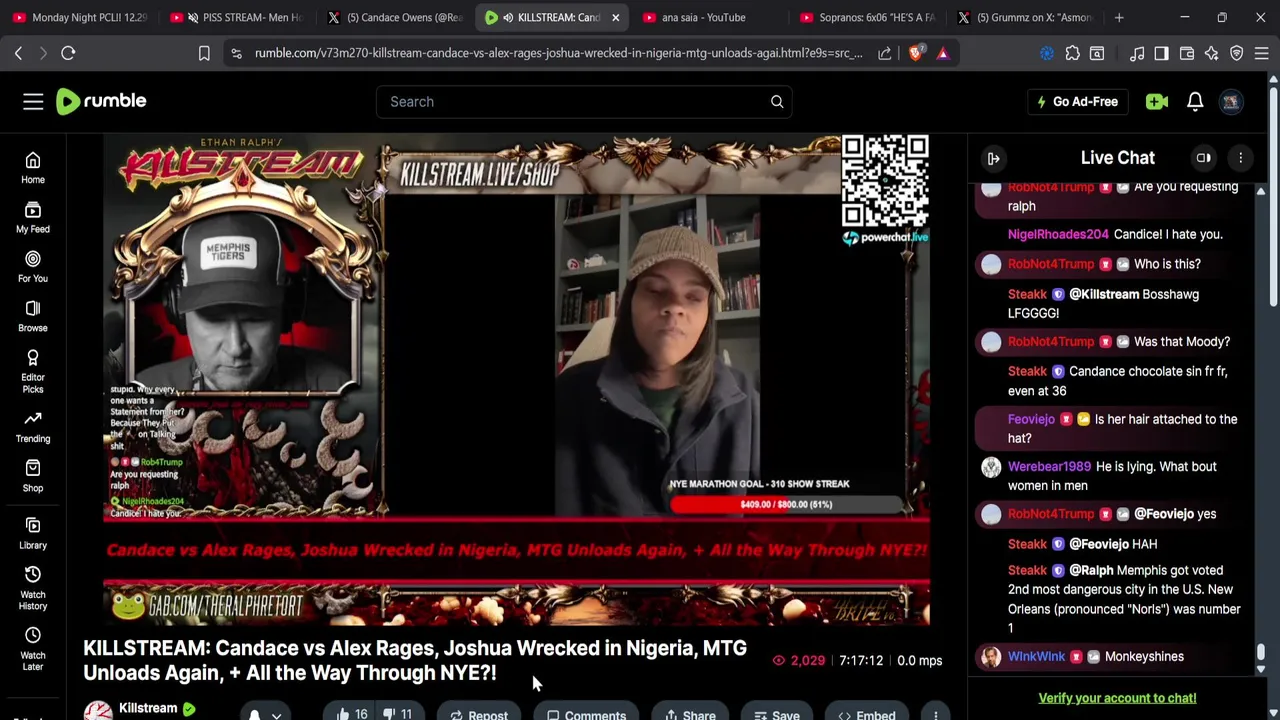The width and height of the screenshot is (1280, 720).
Task: Open the Embed code option
Action: [866, 714]
